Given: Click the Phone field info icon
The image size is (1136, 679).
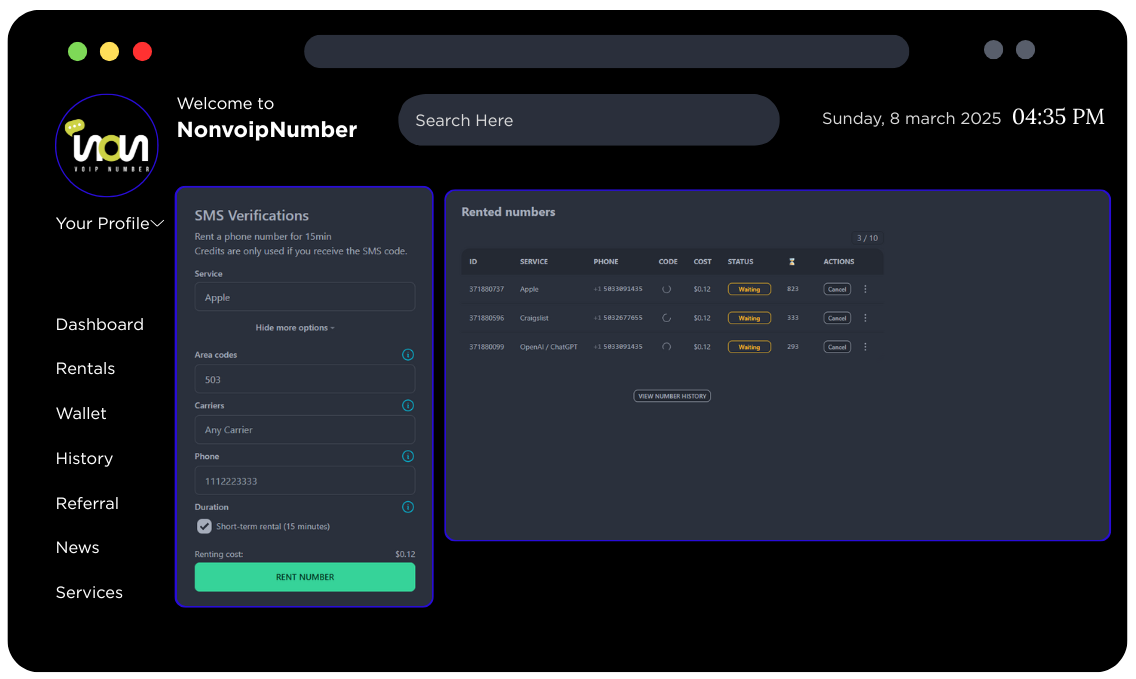Looking at the screenshot, I should tap(408, 456).
